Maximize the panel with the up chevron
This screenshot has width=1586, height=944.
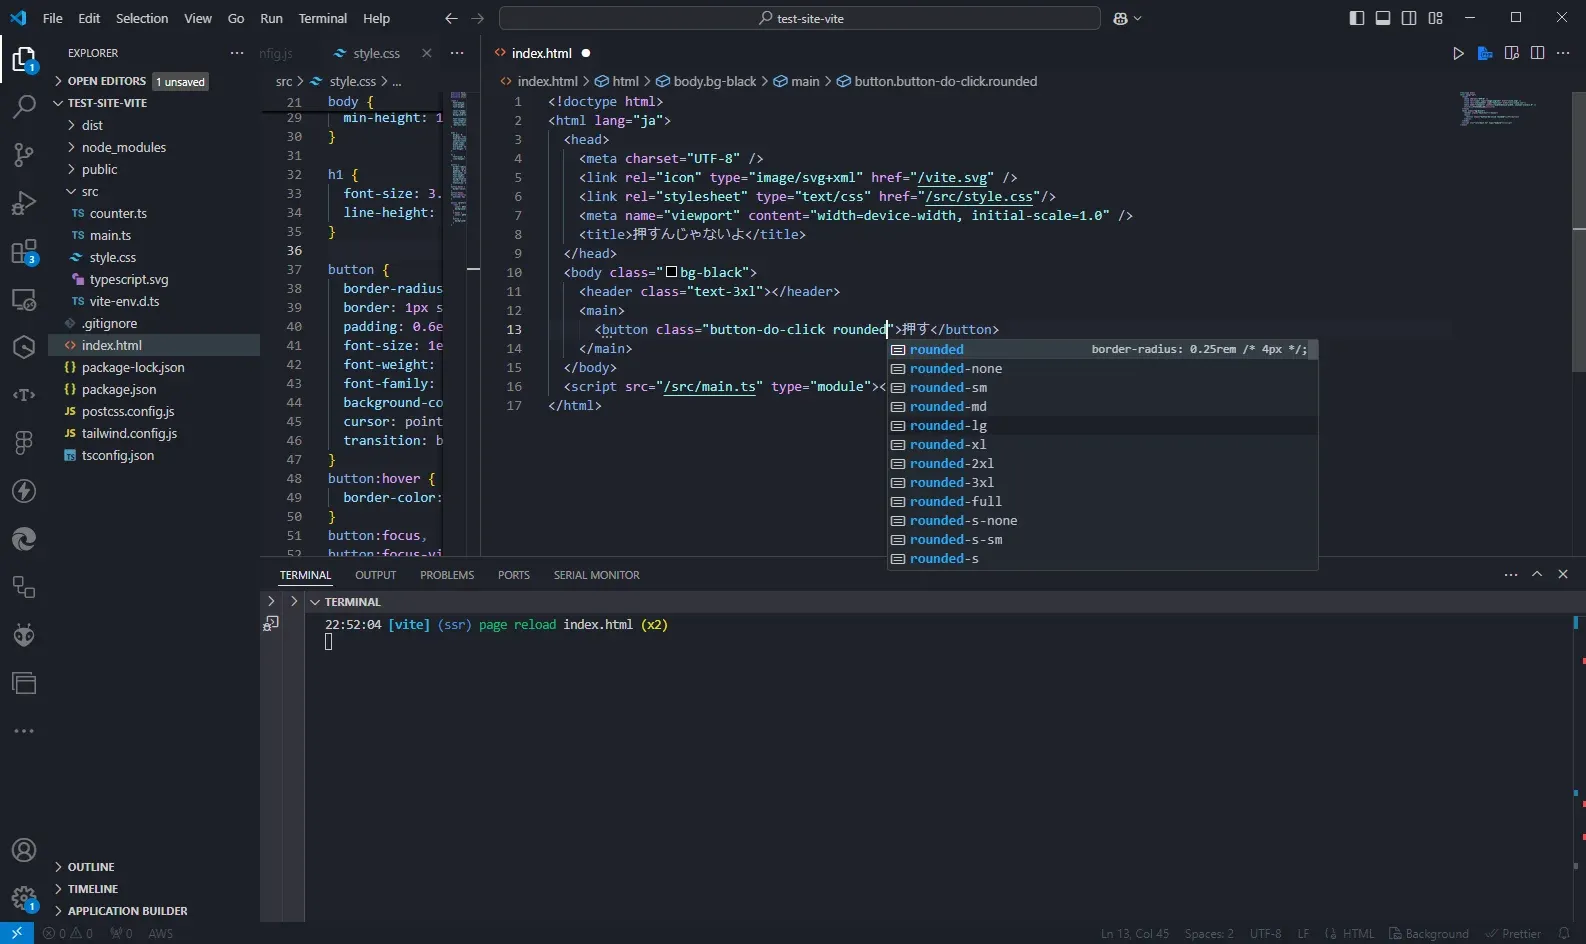point(1537,575)
